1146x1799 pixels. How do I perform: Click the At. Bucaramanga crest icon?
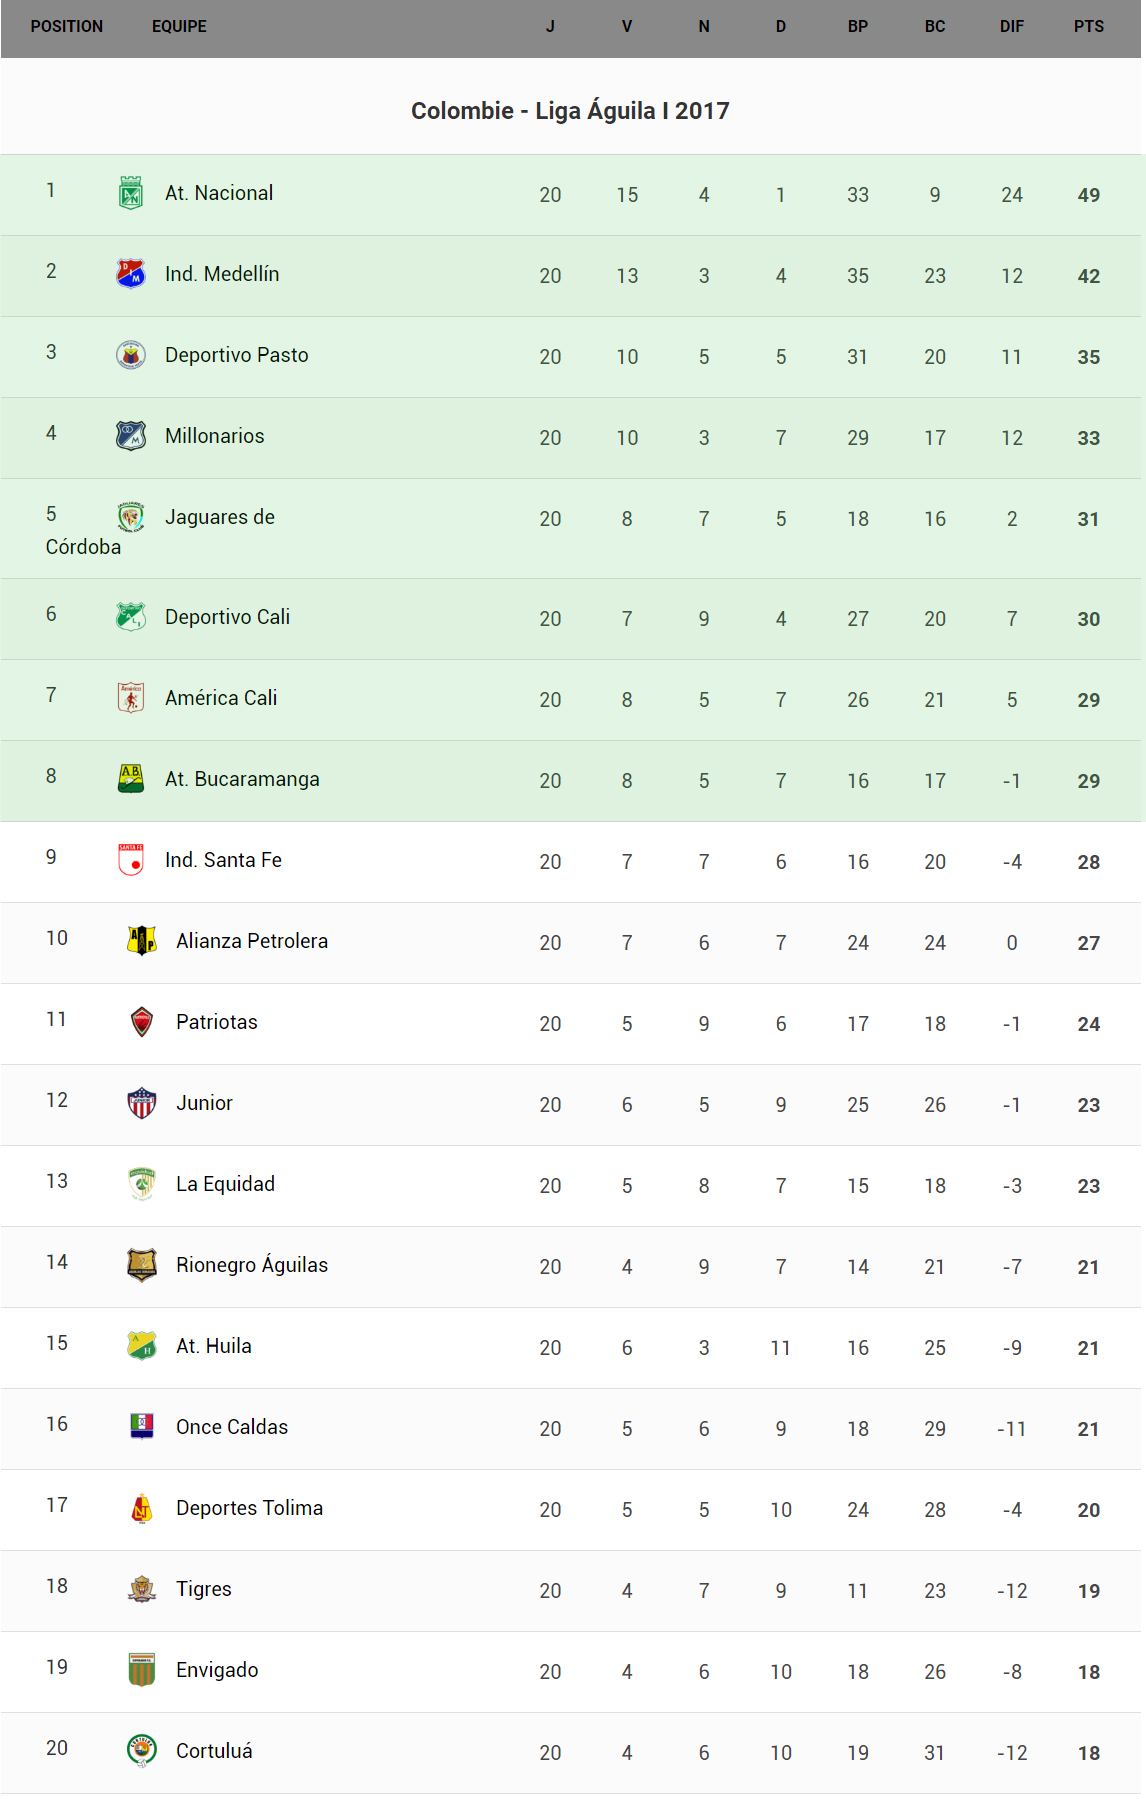tap(131, 778)
